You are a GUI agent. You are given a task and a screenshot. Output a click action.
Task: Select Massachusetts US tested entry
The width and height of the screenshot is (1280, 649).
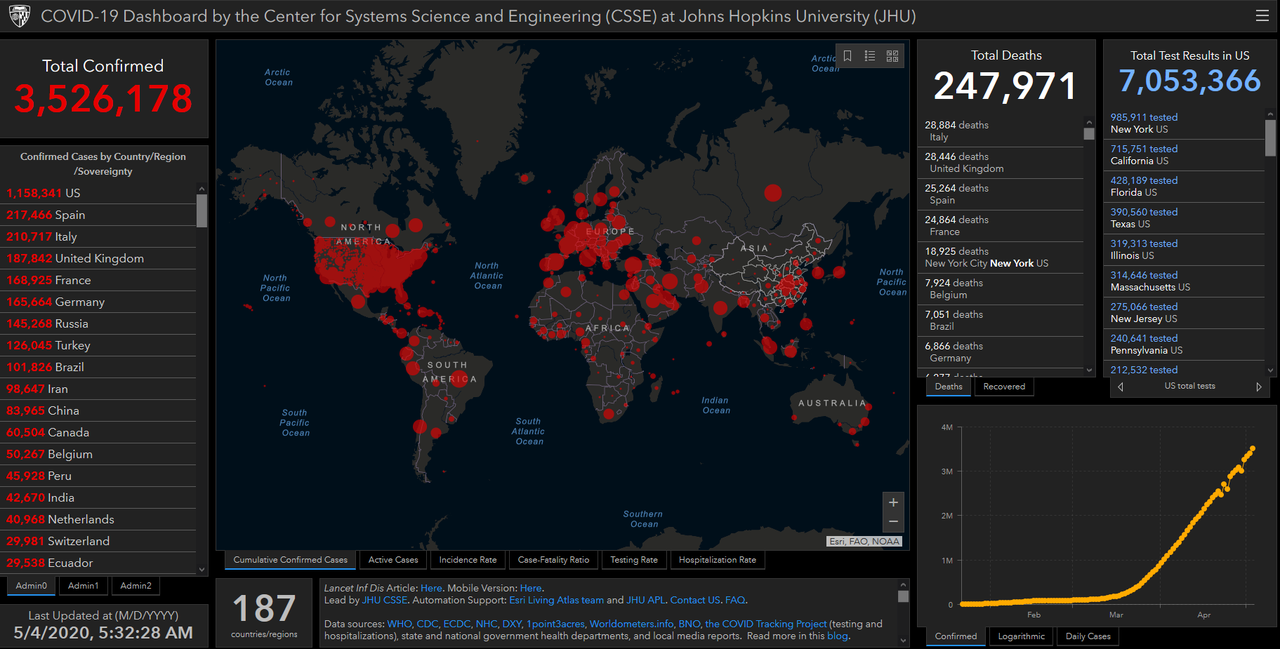tap(1184, 281)
